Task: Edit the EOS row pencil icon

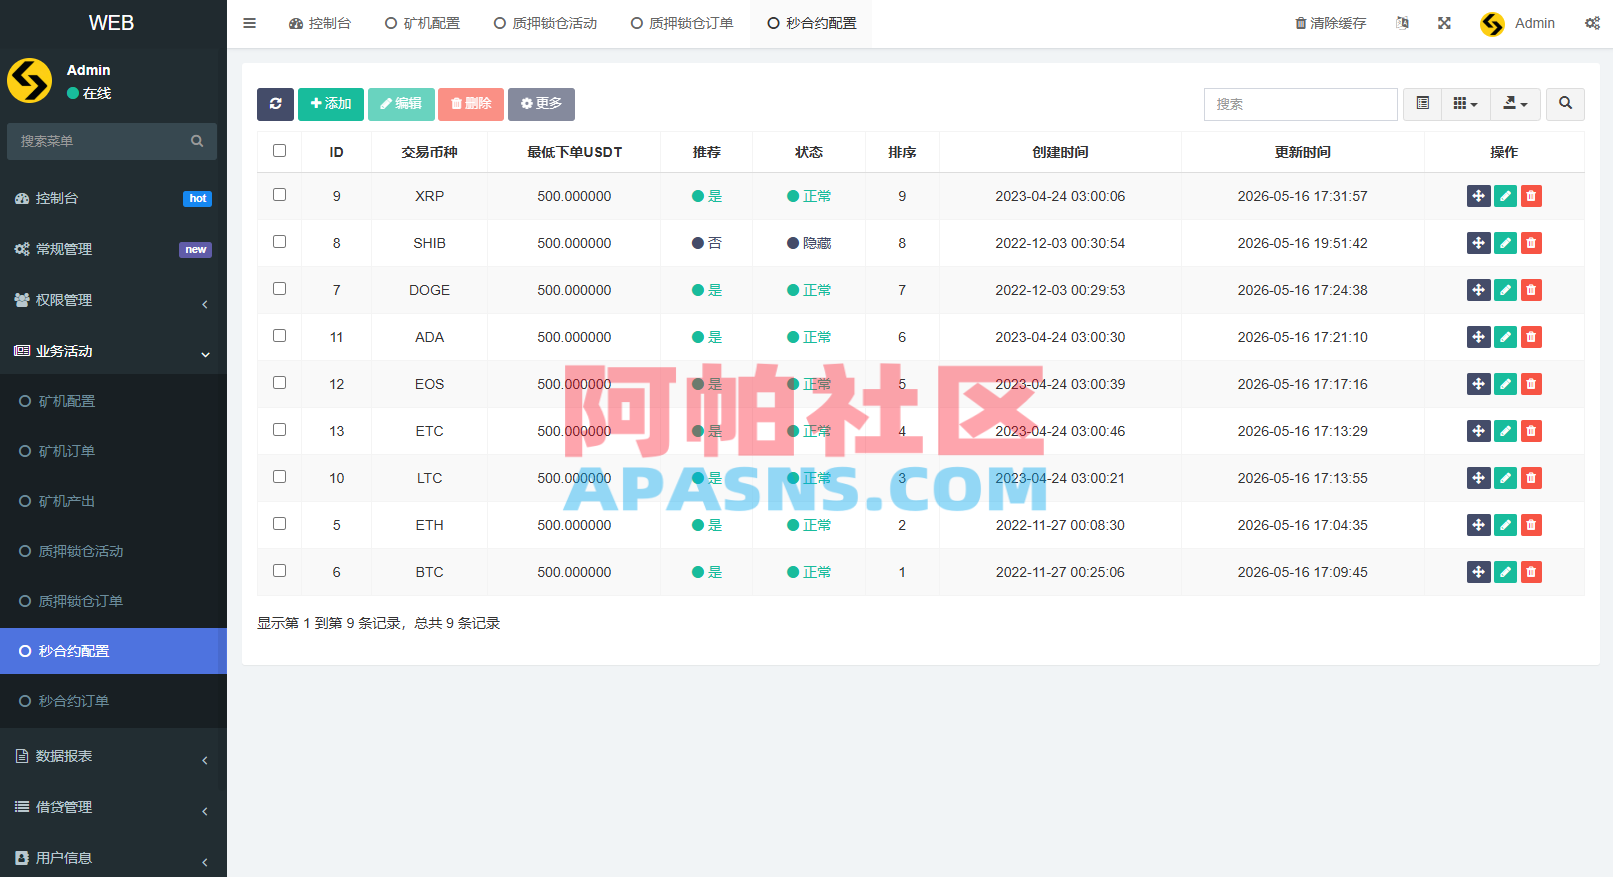Action: [1505, 384]
